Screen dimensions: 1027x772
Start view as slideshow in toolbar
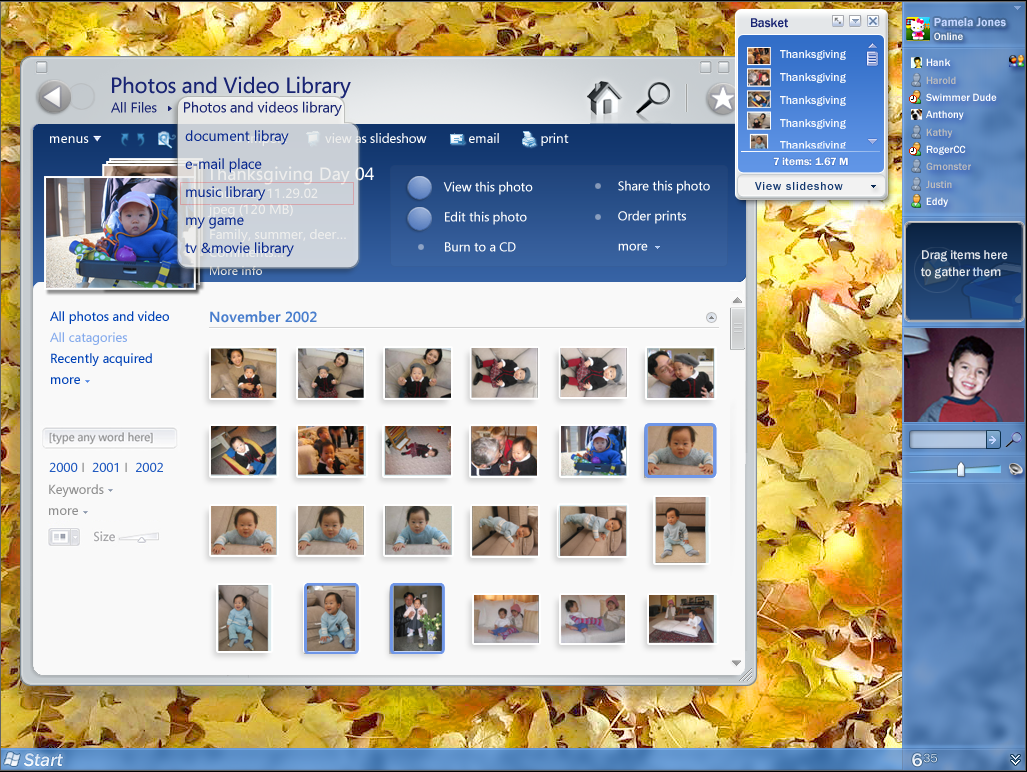367,139
